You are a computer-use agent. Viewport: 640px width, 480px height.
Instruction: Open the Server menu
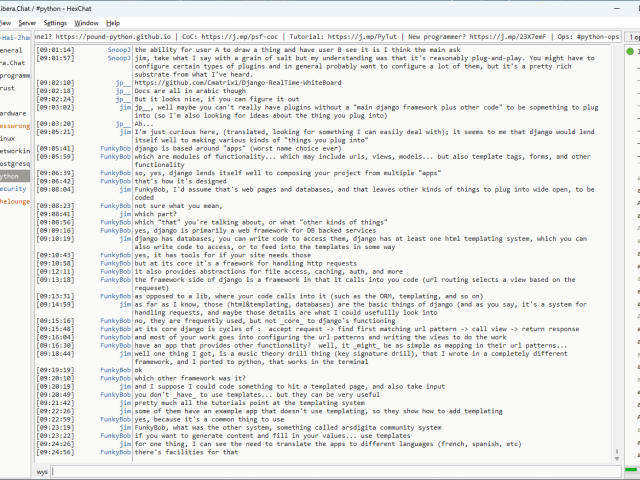point(27,22)
